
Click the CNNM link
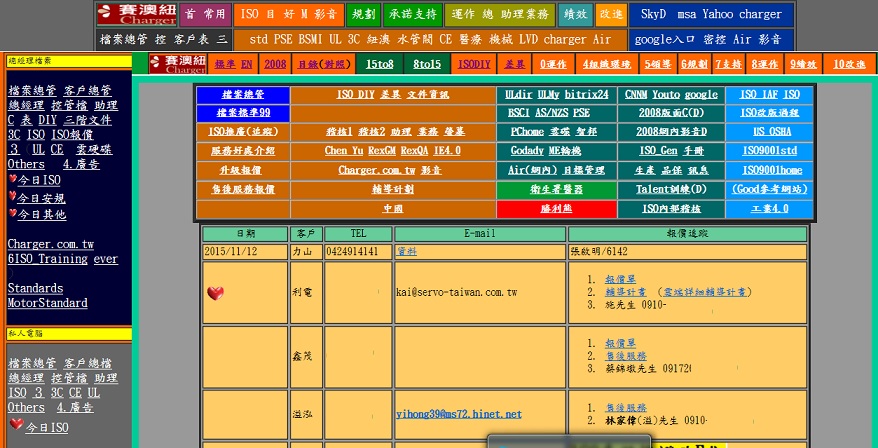coord(637,95)
